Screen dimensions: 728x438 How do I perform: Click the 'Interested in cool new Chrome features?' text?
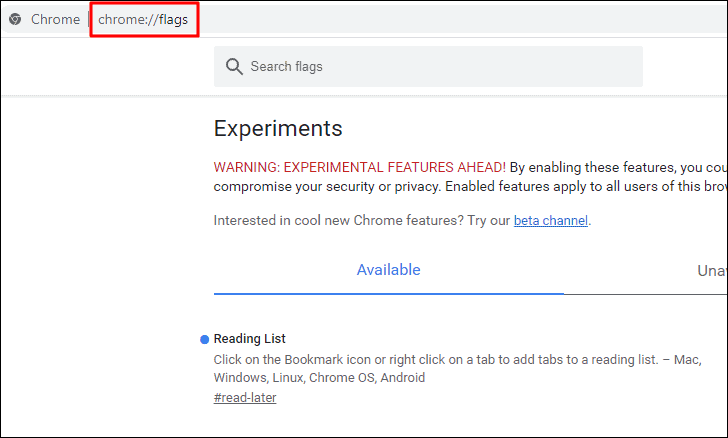click(338, 220)
